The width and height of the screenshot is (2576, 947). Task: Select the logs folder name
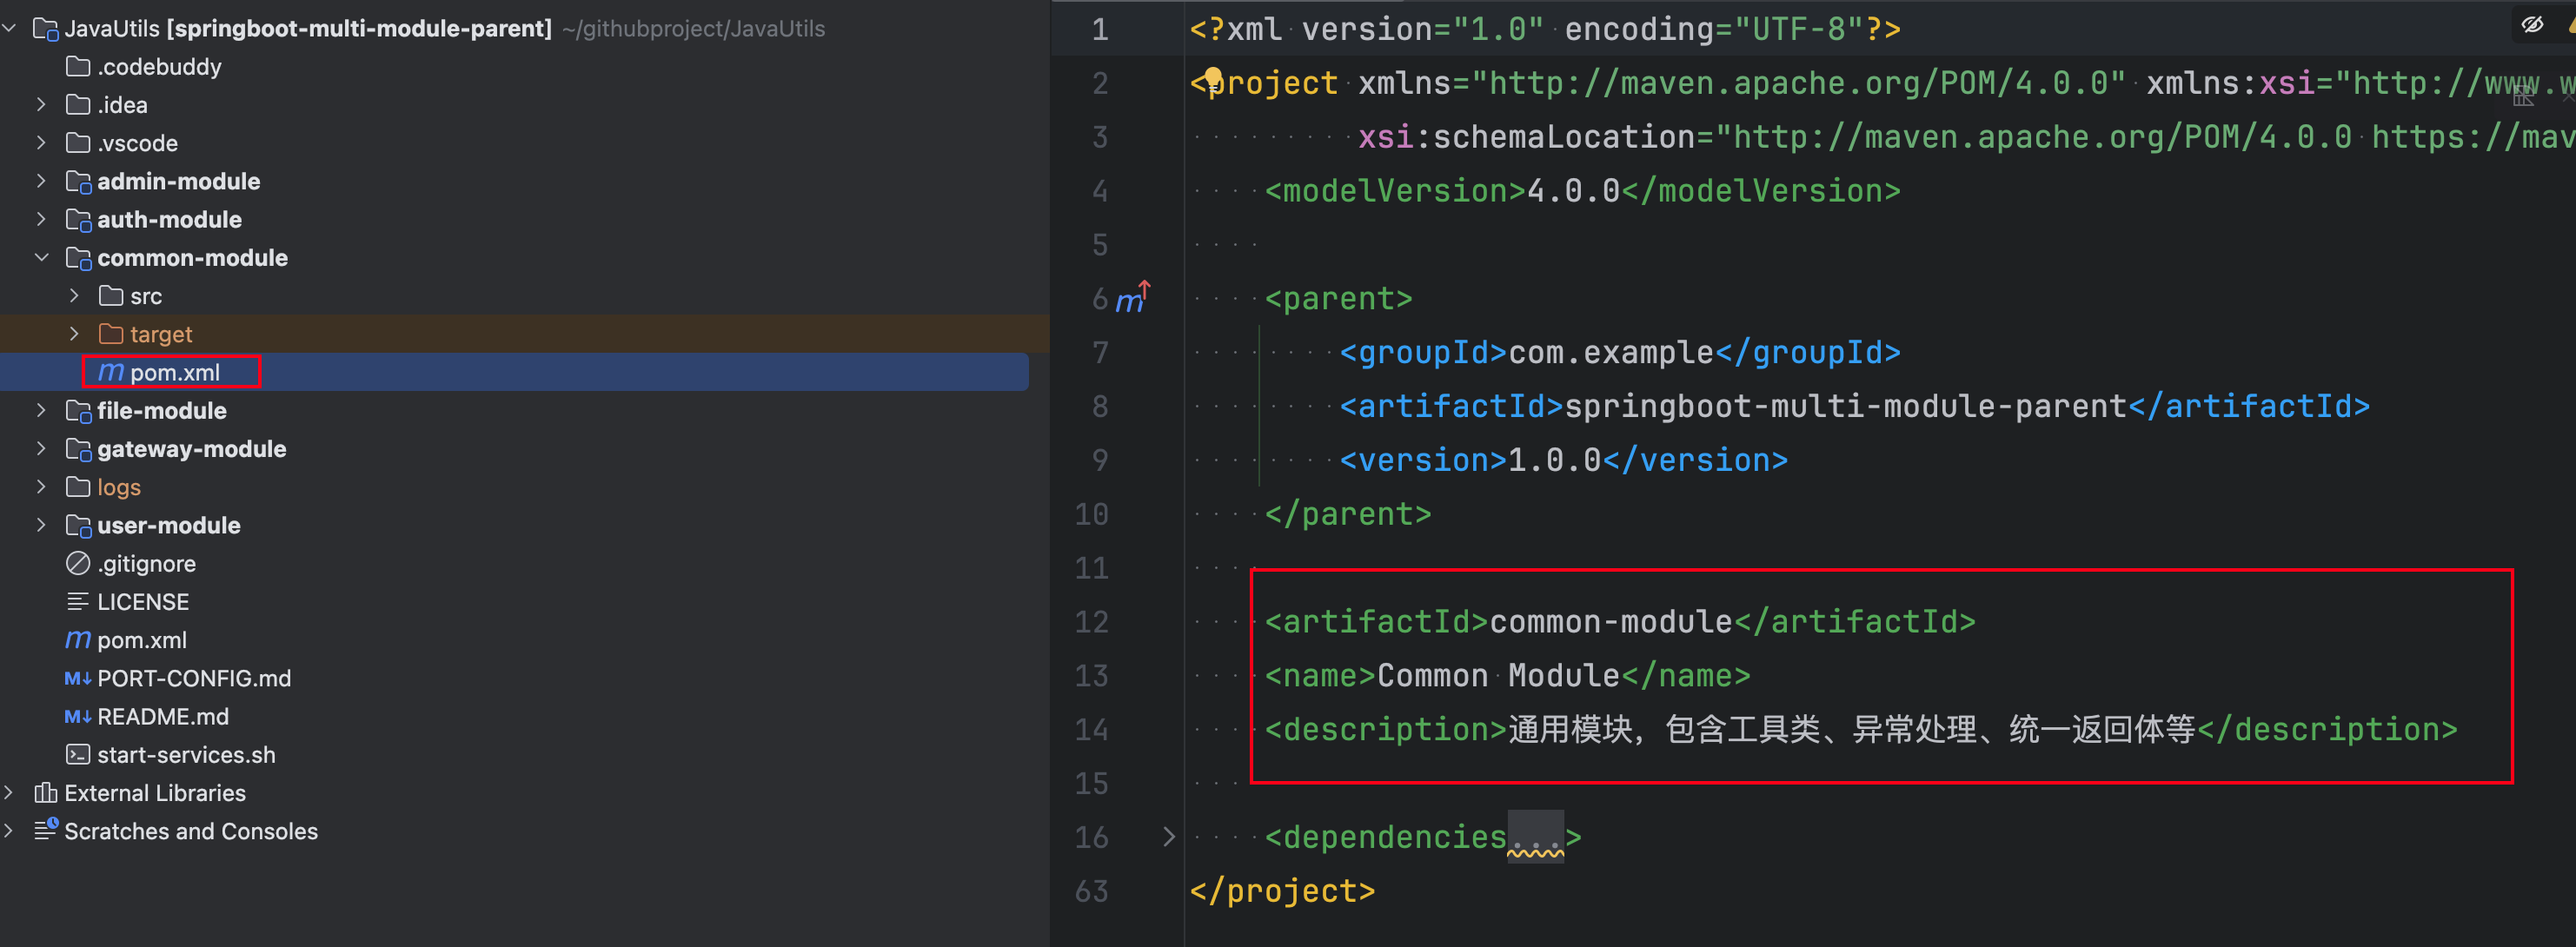119,487
